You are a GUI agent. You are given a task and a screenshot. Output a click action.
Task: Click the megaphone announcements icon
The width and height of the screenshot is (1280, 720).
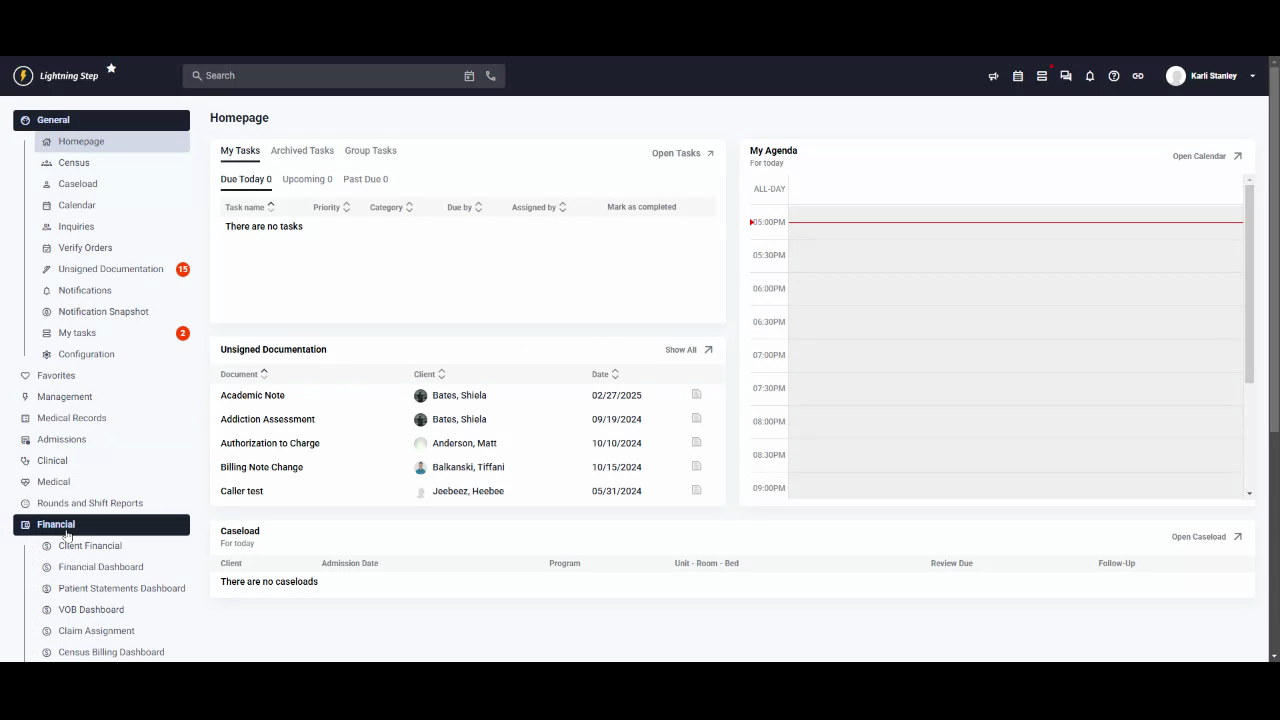pos(993,76)
